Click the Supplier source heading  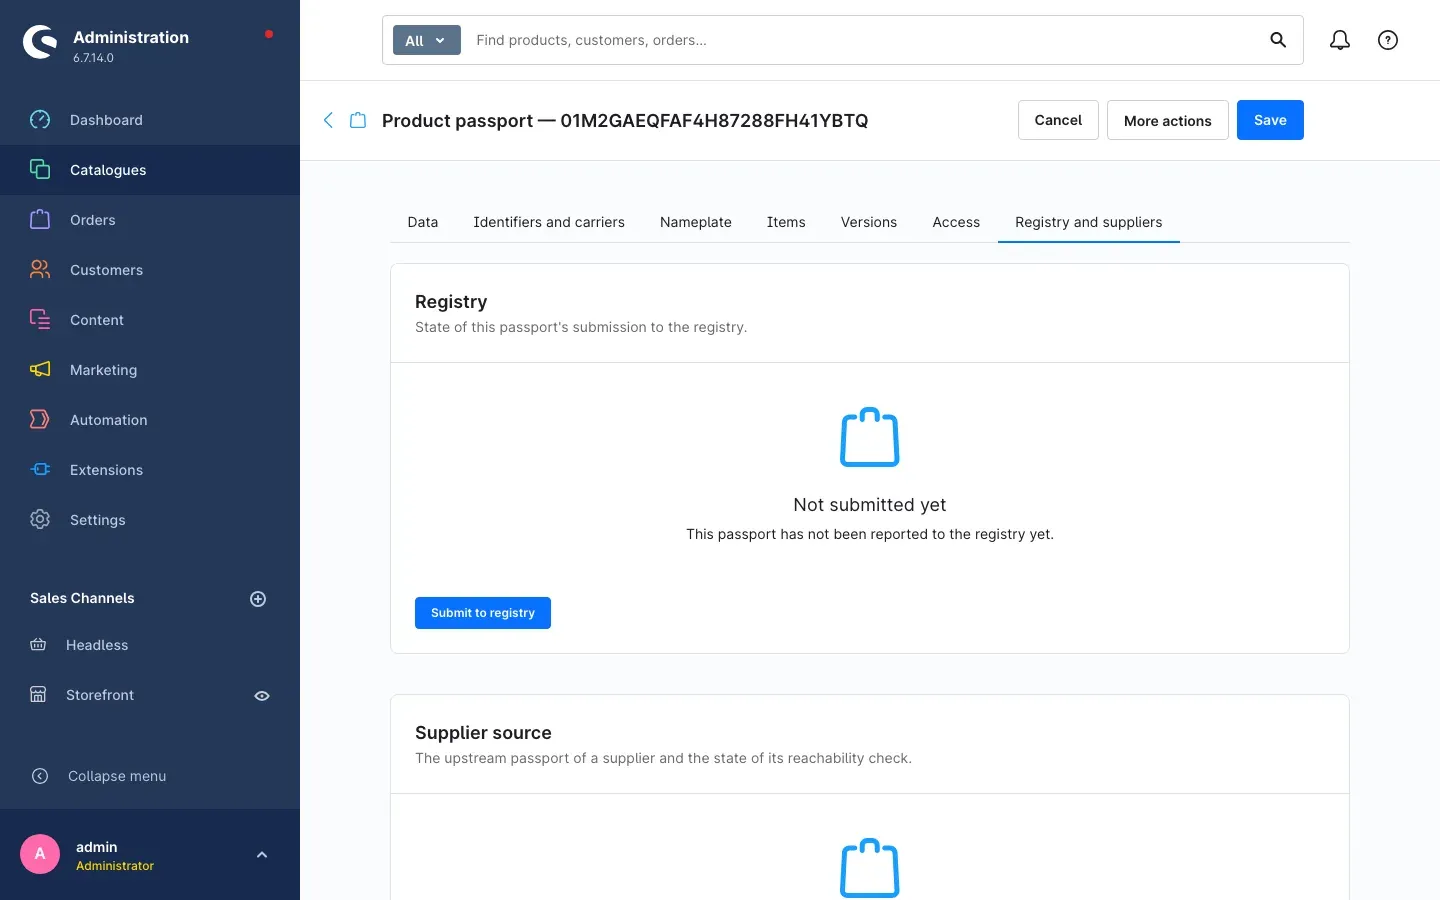pyautogui.click(x=483, y=733)
